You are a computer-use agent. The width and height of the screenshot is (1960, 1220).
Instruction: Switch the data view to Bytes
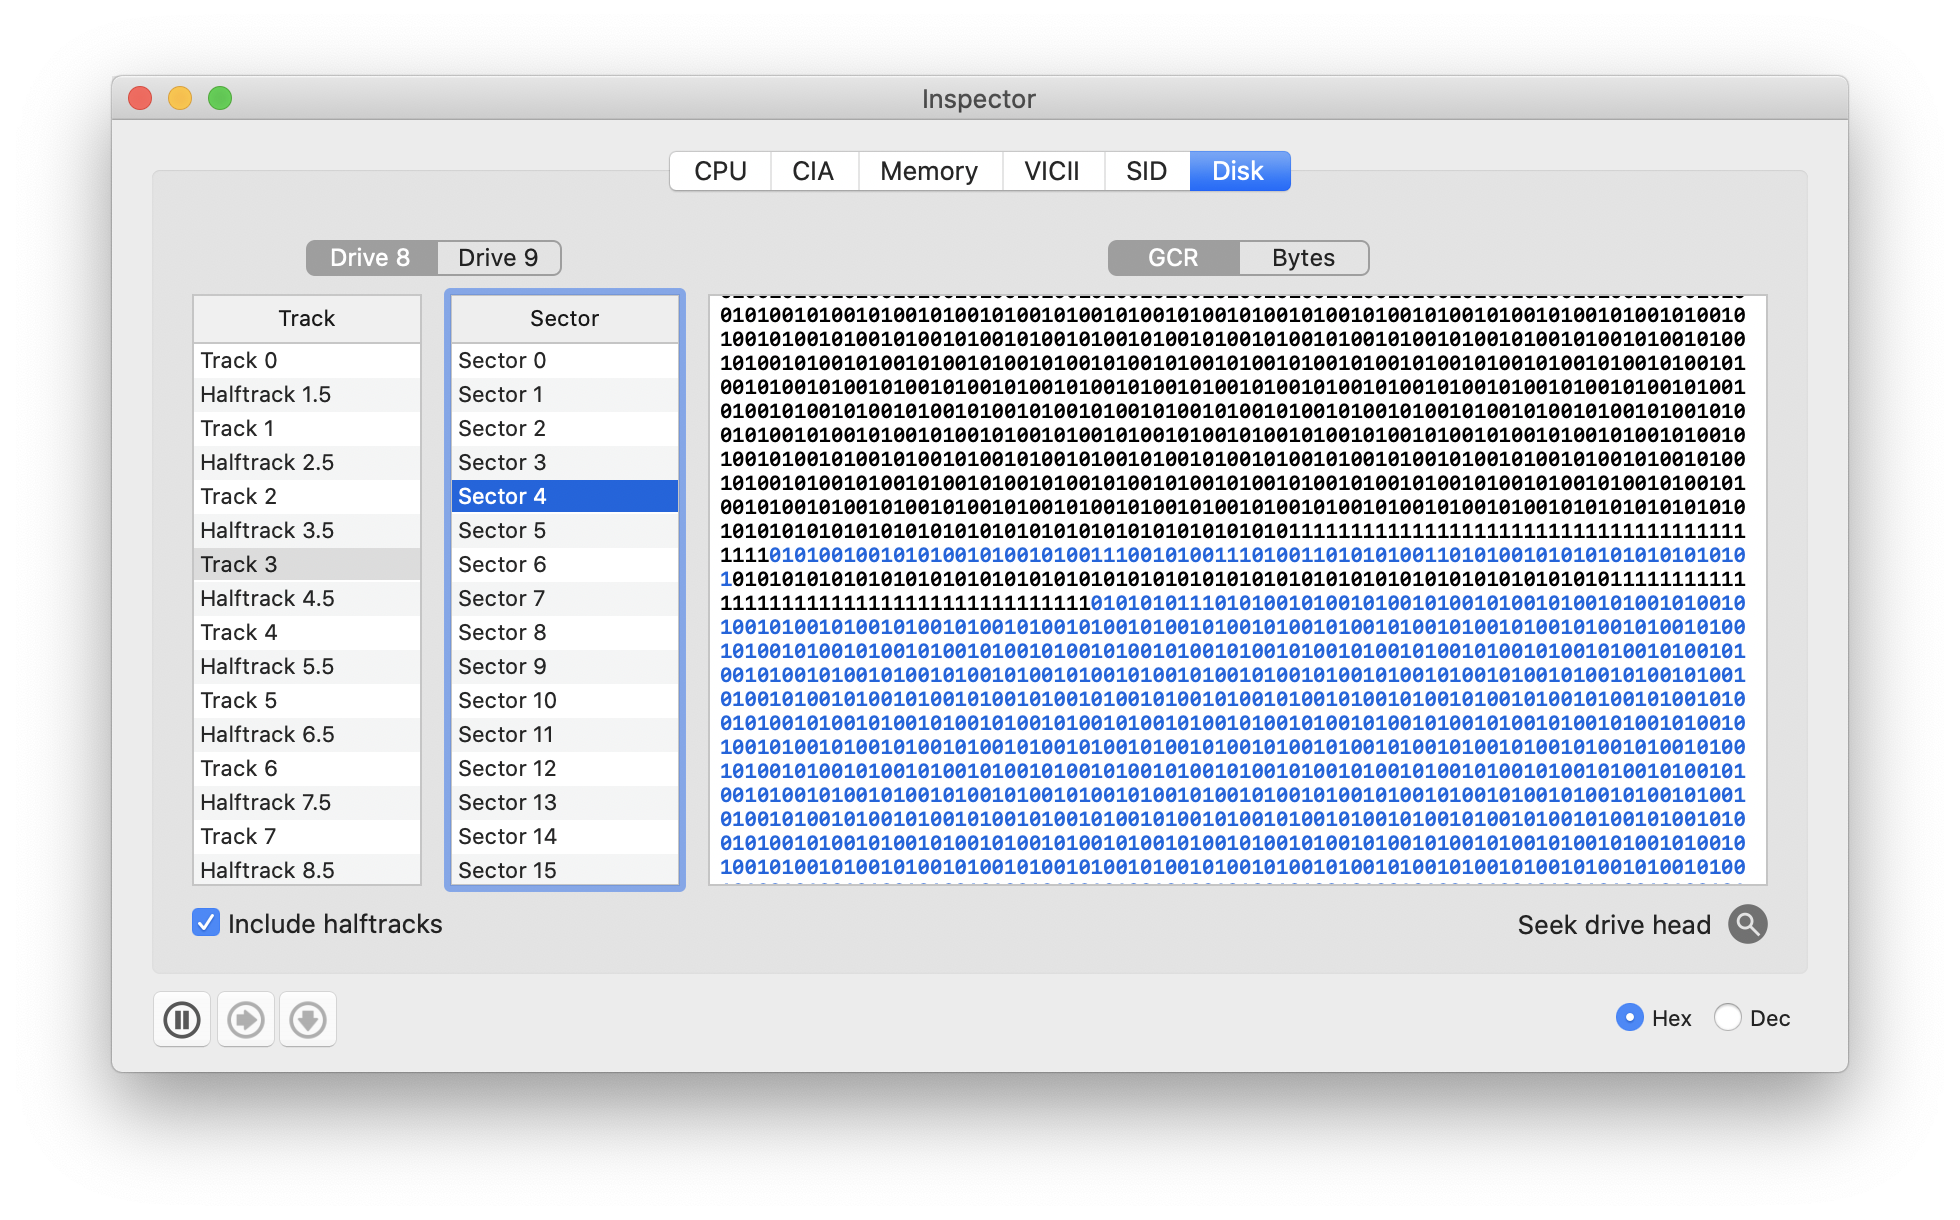click(1302, 258)
